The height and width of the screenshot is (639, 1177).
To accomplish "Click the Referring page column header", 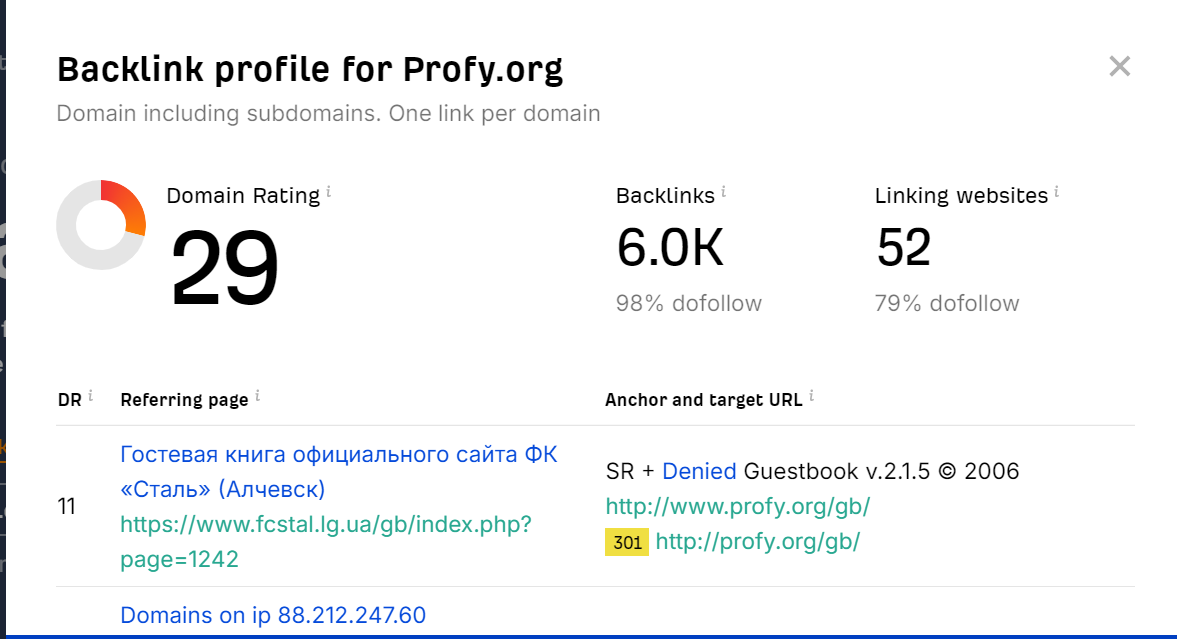I will pyautogui.click(x=184, y=399).
